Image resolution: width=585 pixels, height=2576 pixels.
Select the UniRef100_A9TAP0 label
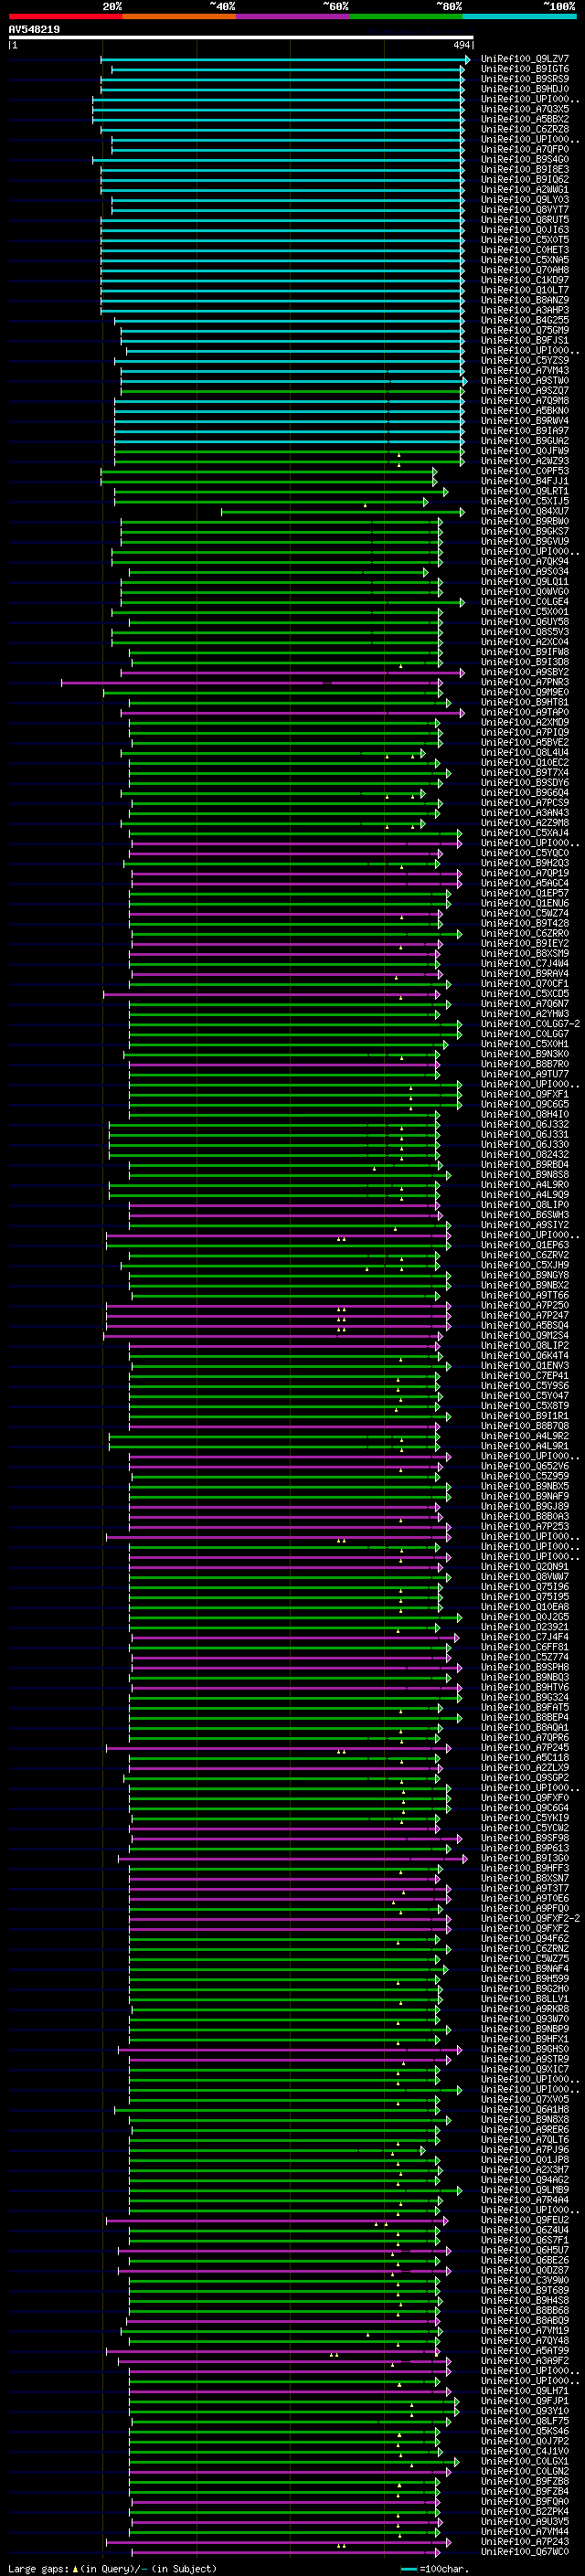coord(525,712)
